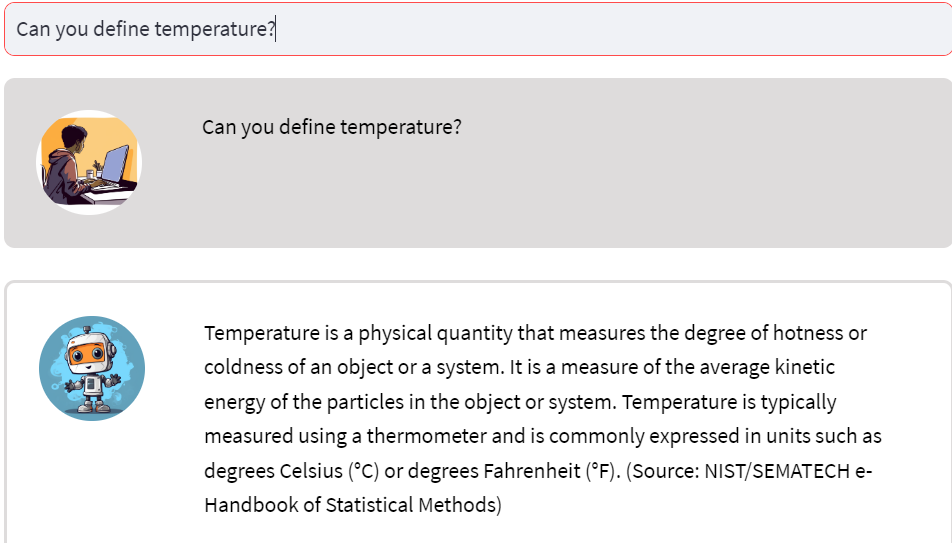952x543 pixels.
Task: Click the robot assistant avatar
Action: point(92,369)
